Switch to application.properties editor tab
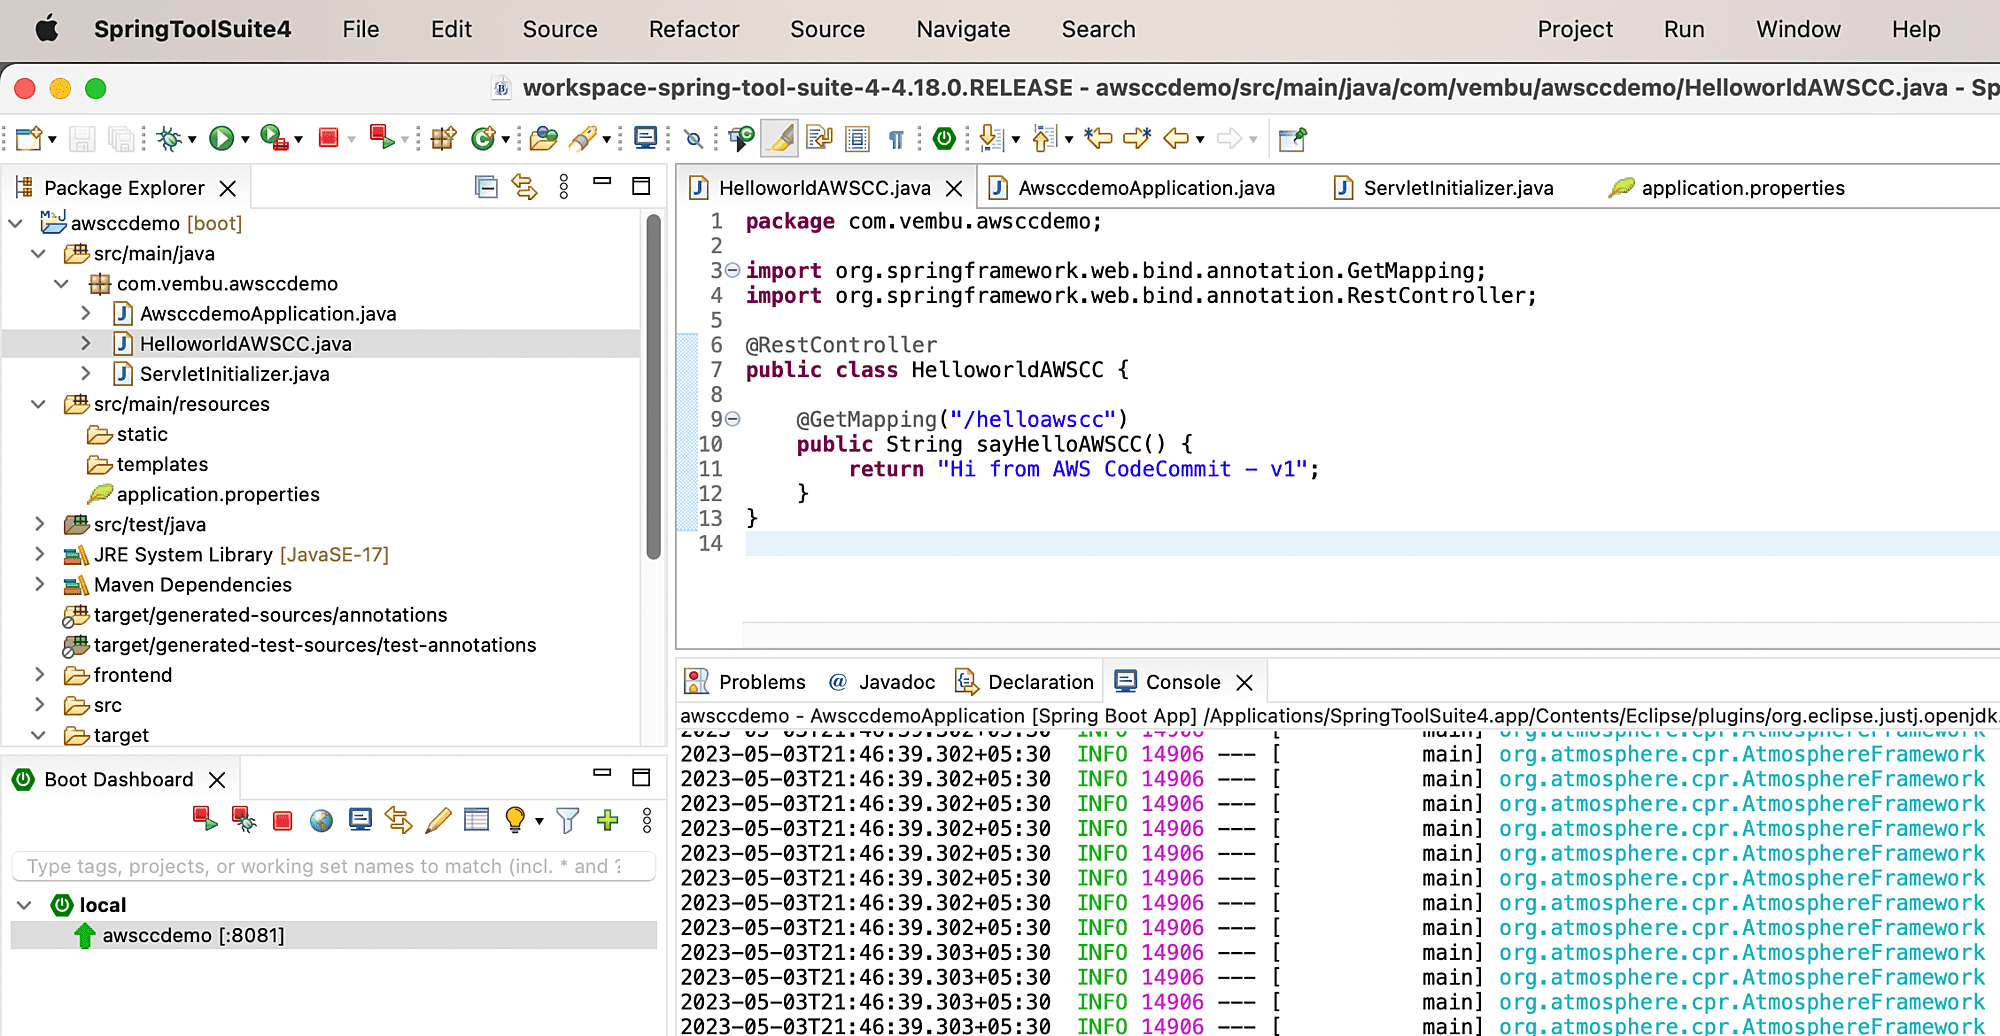 pos(1727,188)
